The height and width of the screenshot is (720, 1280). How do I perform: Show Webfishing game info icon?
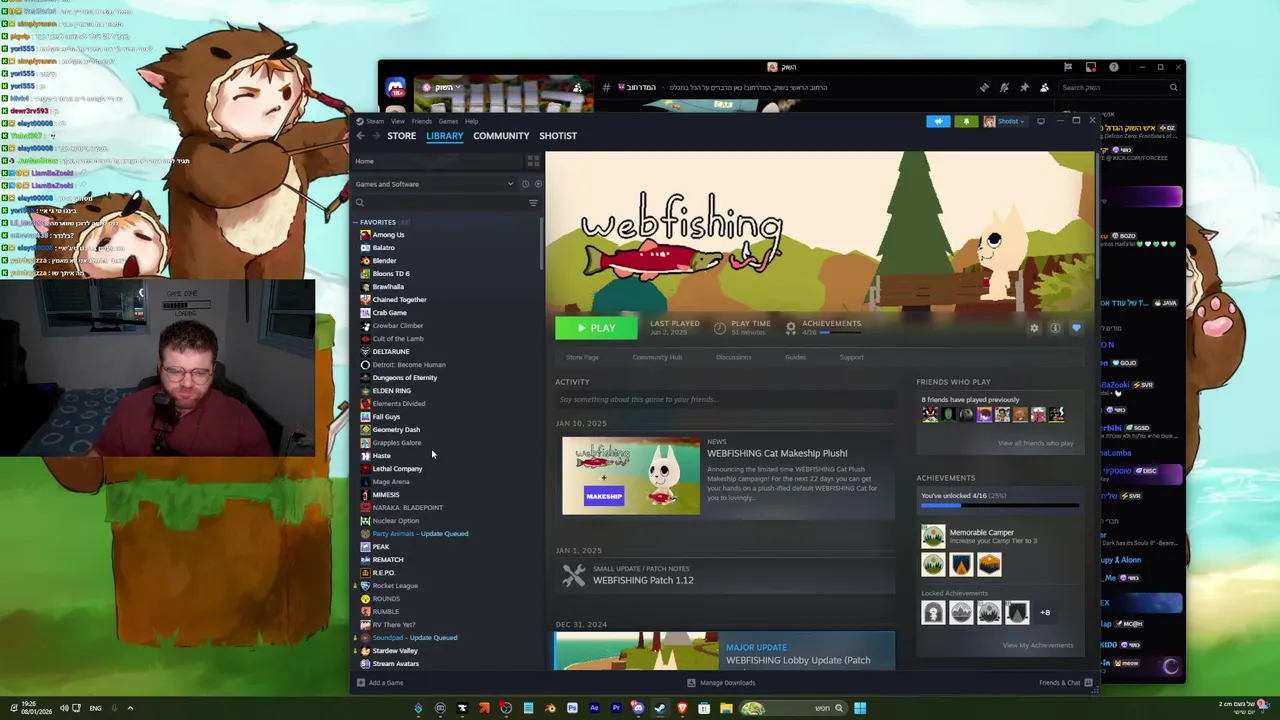tap(1055, 328)
